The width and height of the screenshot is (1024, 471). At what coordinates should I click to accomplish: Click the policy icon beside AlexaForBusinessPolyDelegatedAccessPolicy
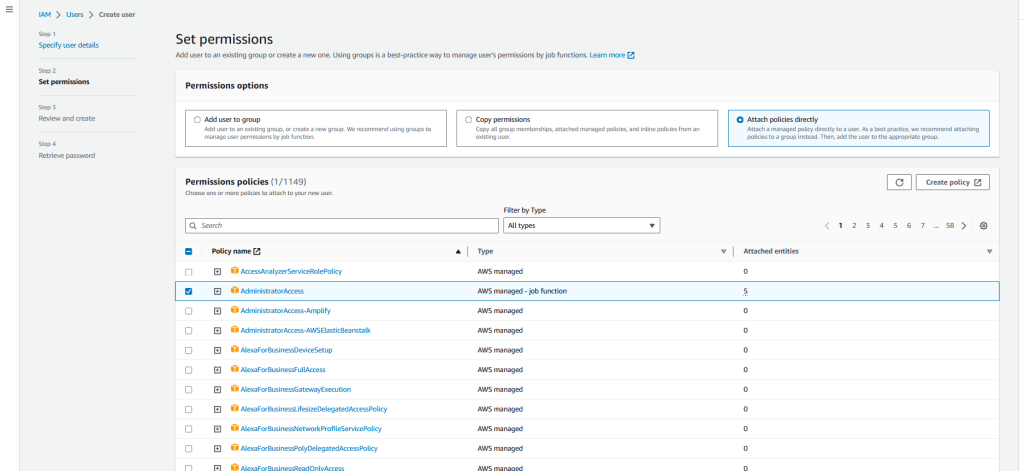pyautogui.click(x=234, y=448)
